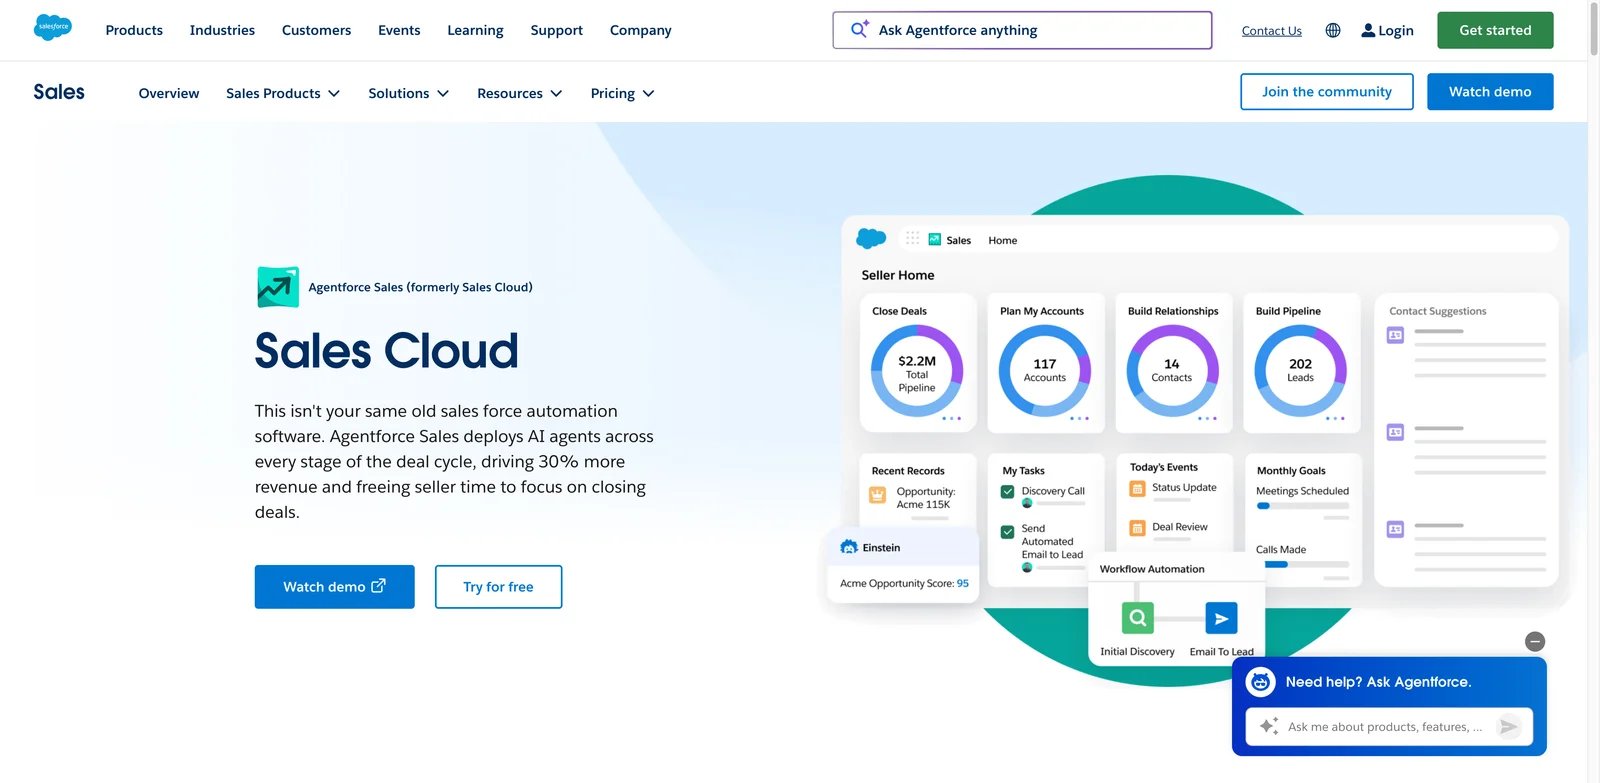Click the Meetings Scheduled progress bar
Image resolution: width=1600 pixels, height=783 pixels.
pos(1302,506)
